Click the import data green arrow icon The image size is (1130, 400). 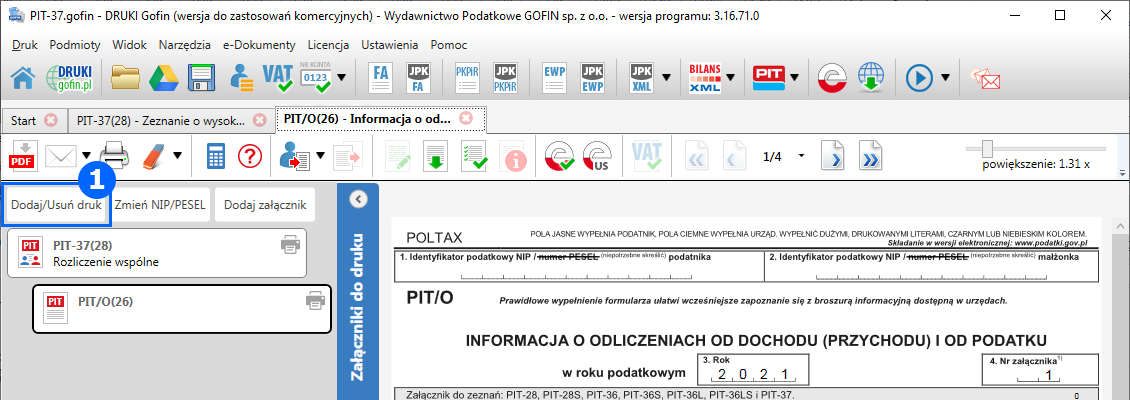pos(435,155)
